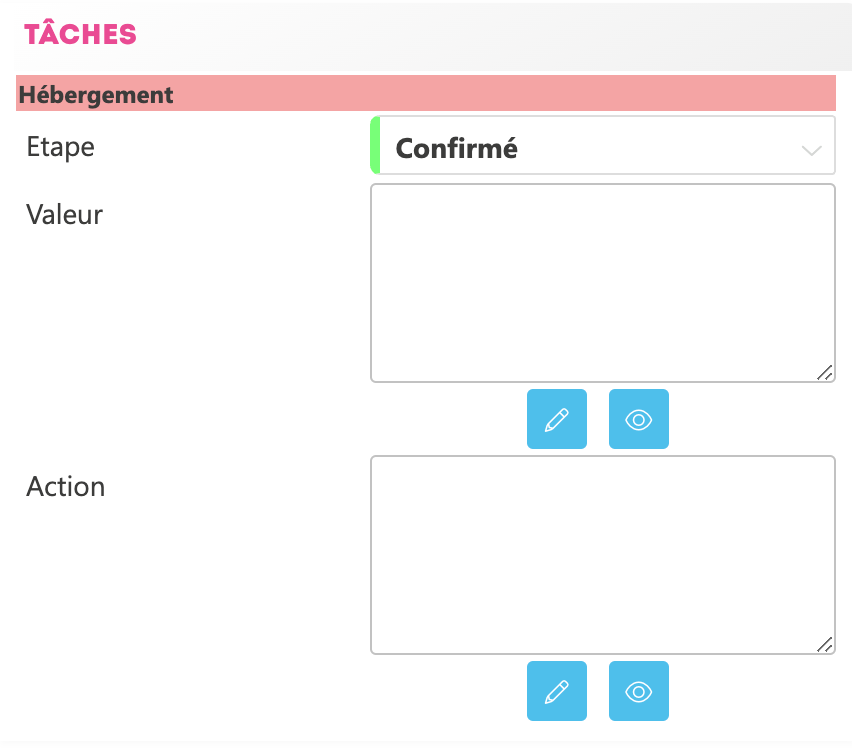Expand the Etape dropdown chevron arrow

pyautogui.click(x=811, y=150)
